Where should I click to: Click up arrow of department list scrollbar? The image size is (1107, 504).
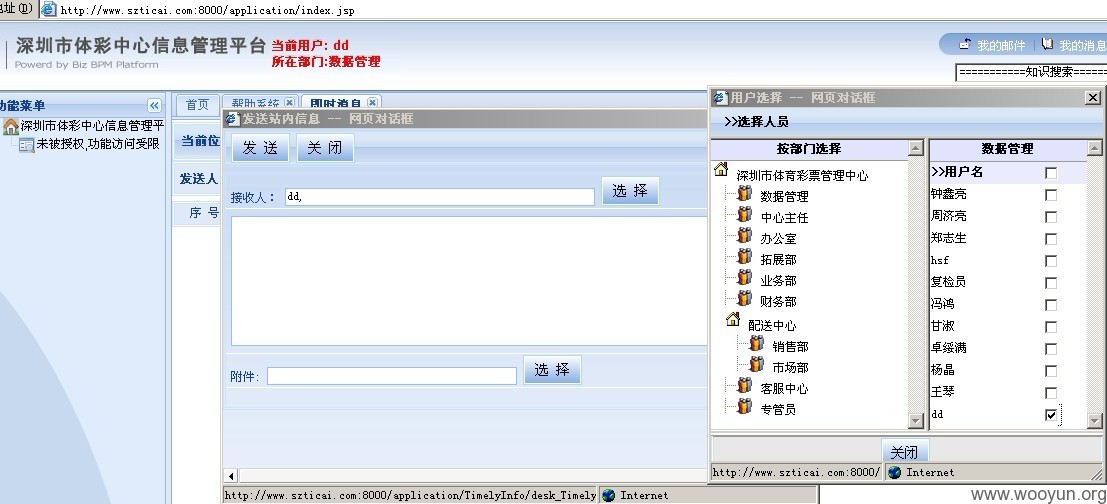pos(916,148)
